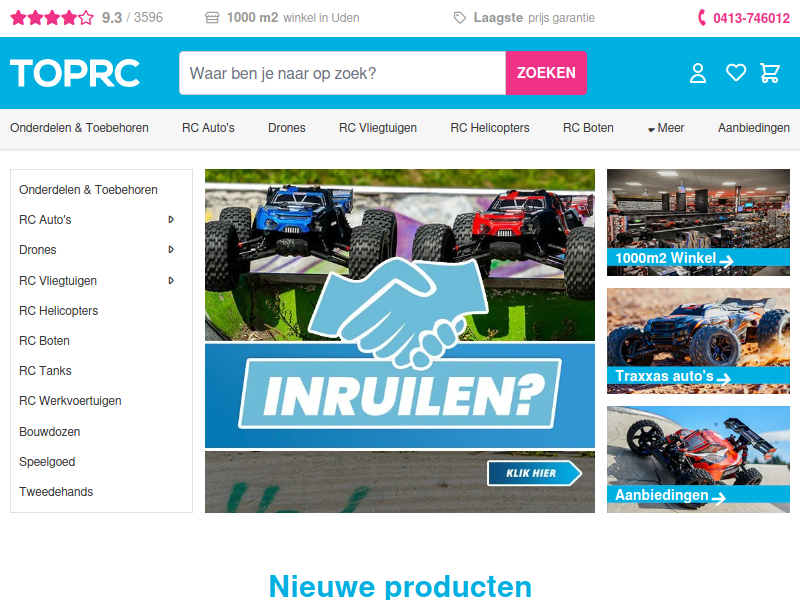
Task: Click the pink phone icon
Action: [702, 18]
